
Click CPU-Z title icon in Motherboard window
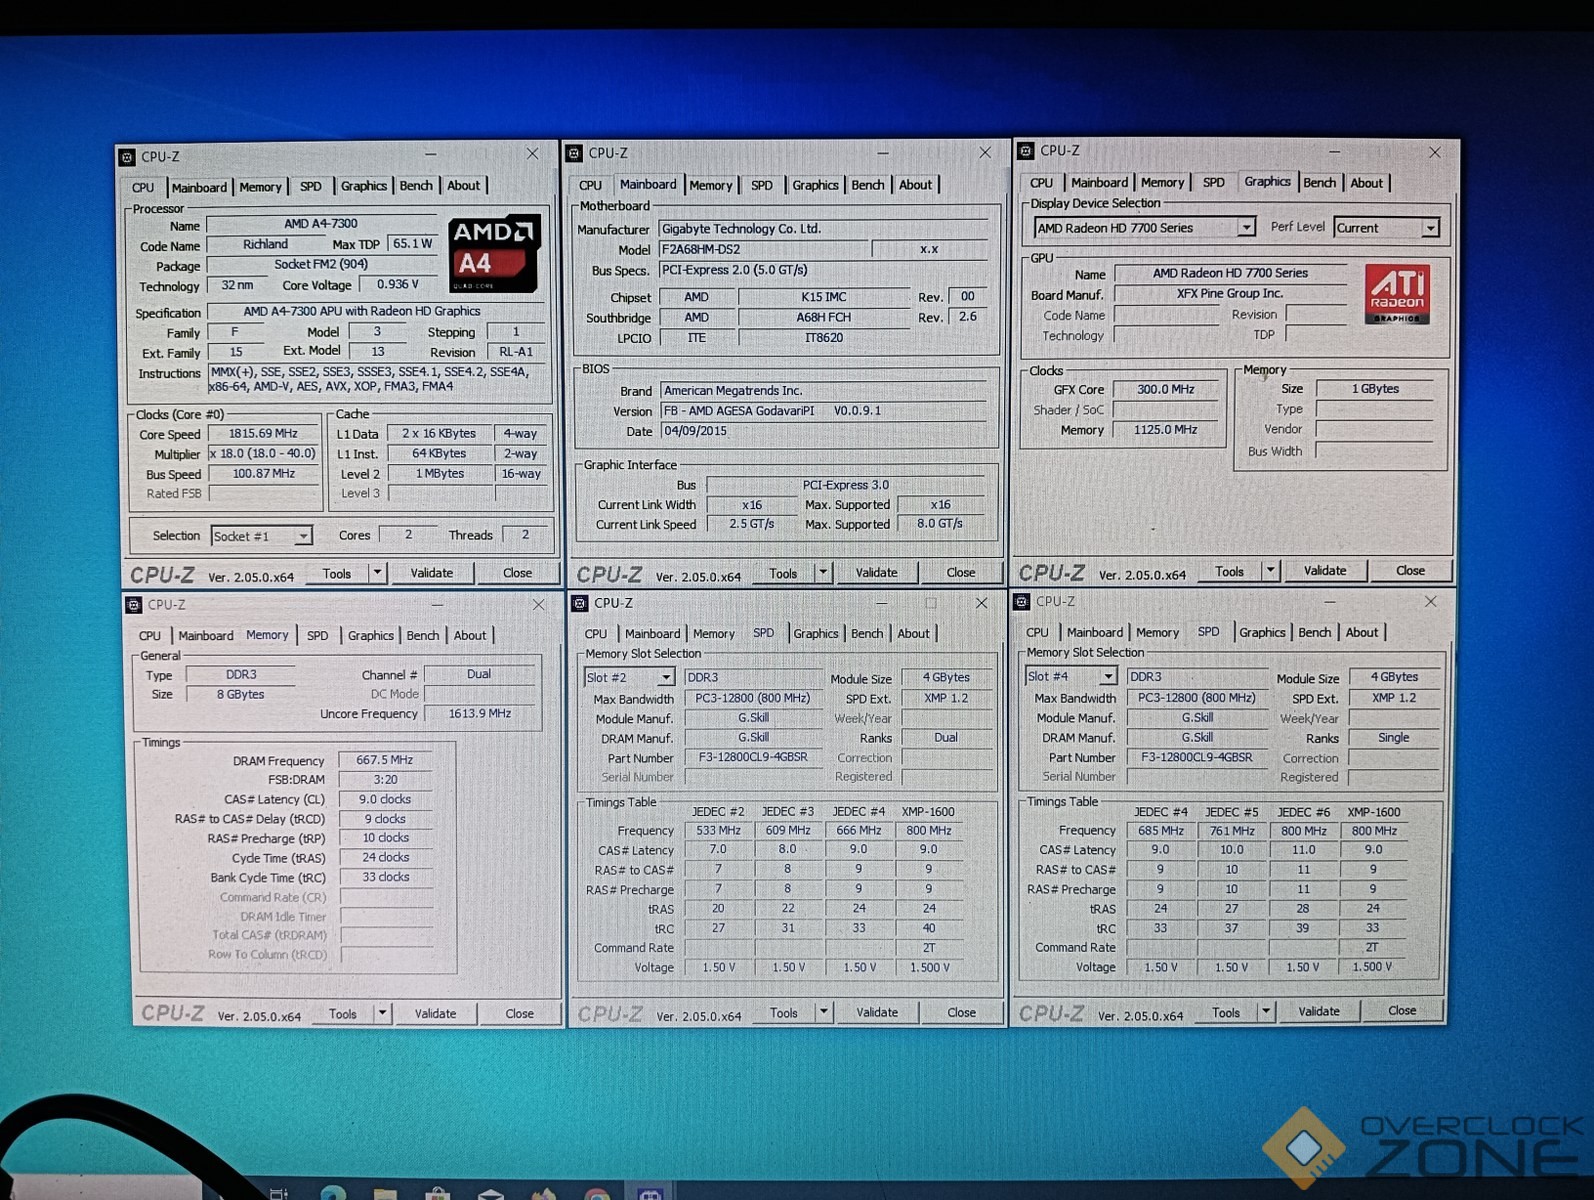574,153
